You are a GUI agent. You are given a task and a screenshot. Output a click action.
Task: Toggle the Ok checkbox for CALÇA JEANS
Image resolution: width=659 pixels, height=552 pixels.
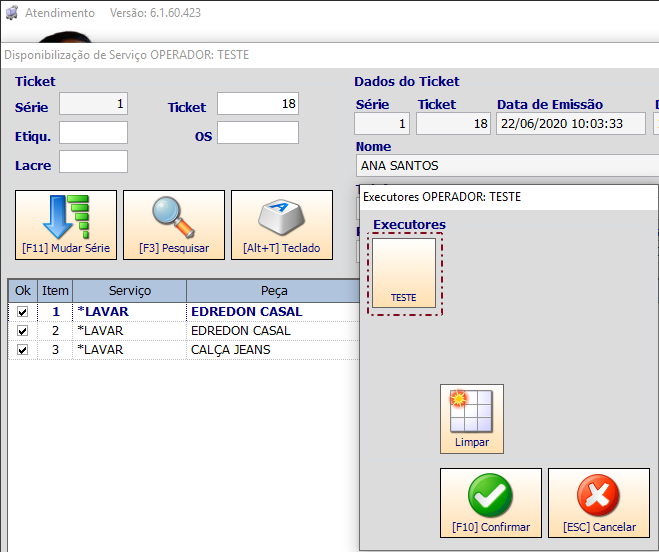coord(22,350)
